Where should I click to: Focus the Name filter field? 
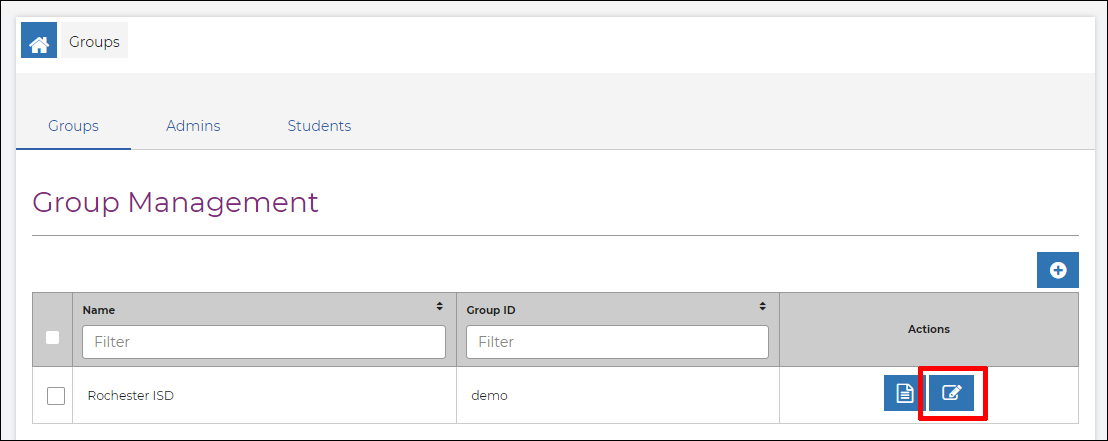pos(264,342)
